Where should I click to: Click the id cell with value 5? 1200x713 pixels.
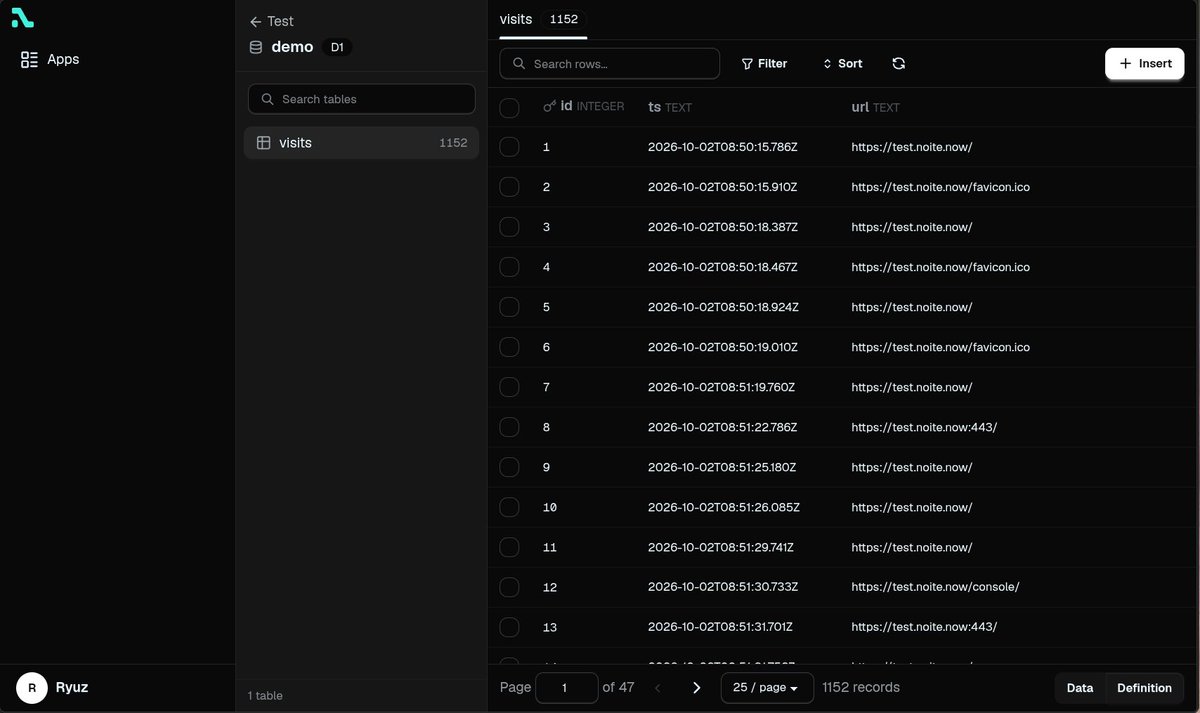[x=546, y=307]
